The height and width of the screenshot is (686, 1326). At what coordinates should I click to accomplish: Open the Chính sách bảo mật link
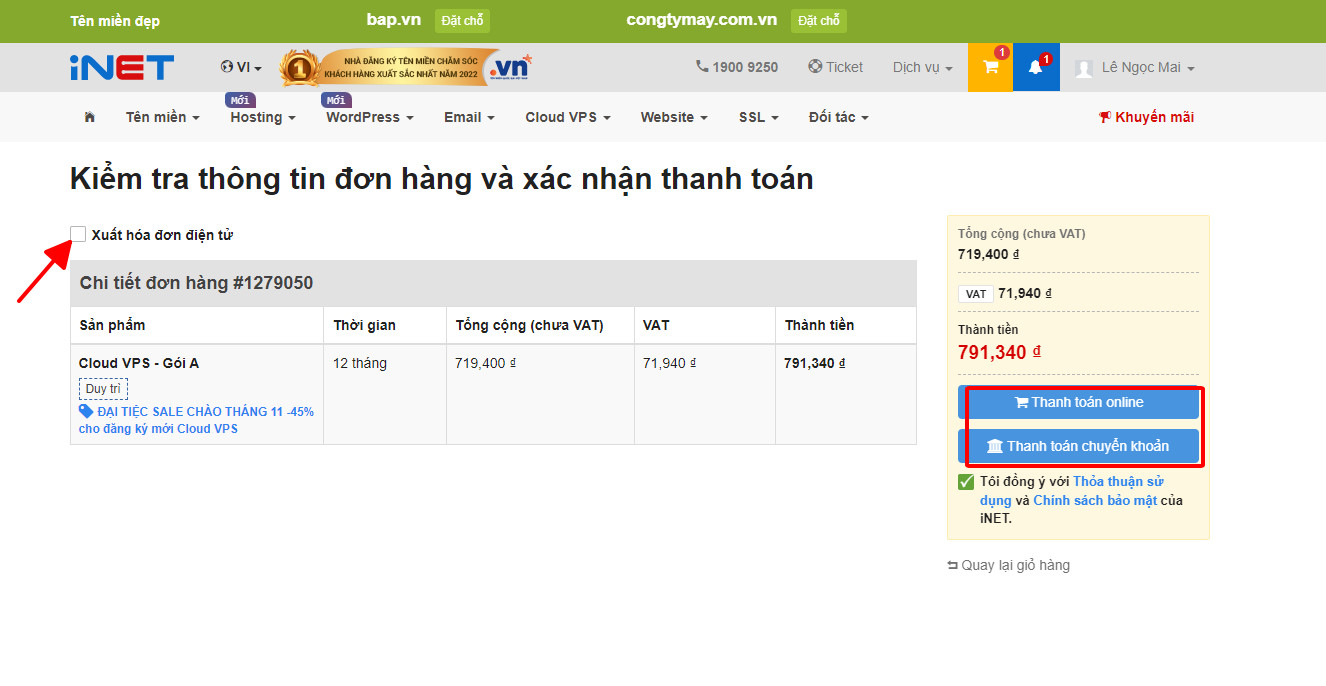1095,500
